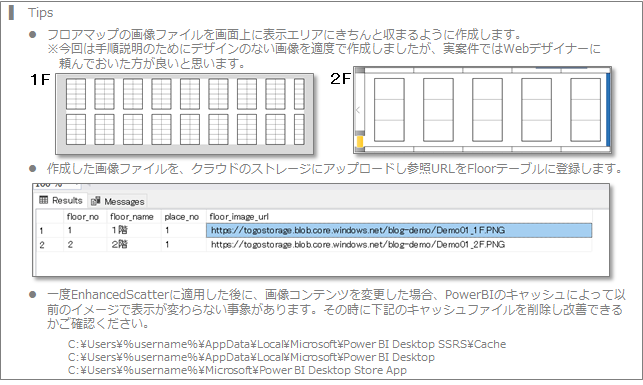The image size is (643, 385).
Task: Click the Tips heading
Action: [40, 13]
